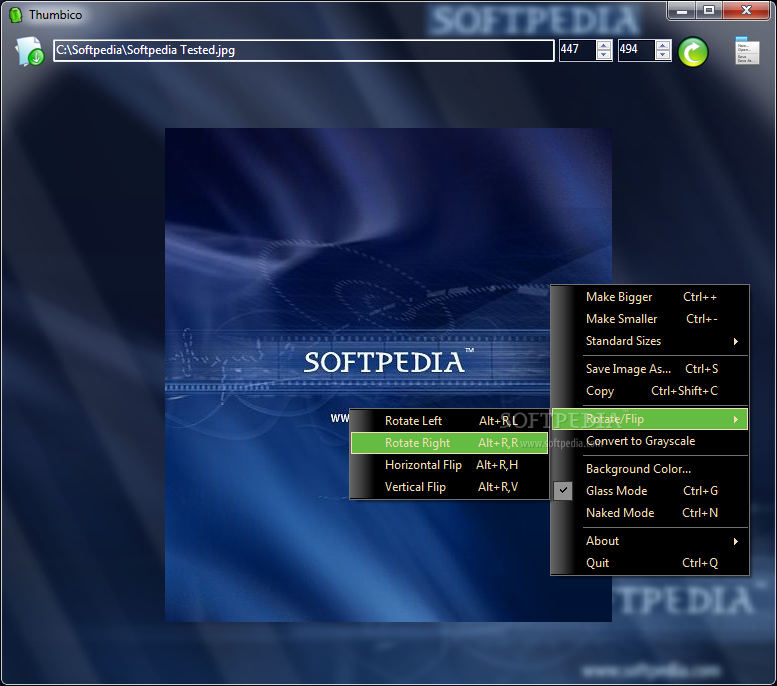Click the height field showing 494

point(636,50)
